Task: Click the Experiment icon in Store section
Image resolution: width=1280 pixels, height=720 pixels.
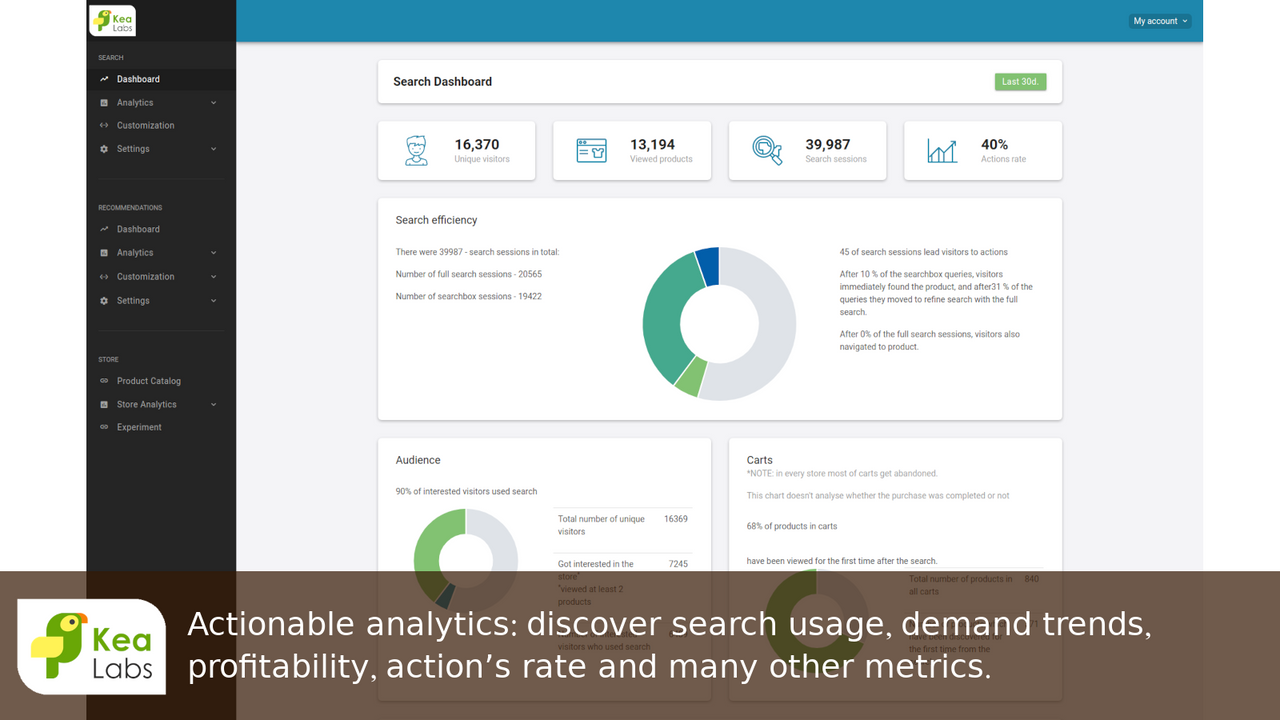Action: click(103, 426)
